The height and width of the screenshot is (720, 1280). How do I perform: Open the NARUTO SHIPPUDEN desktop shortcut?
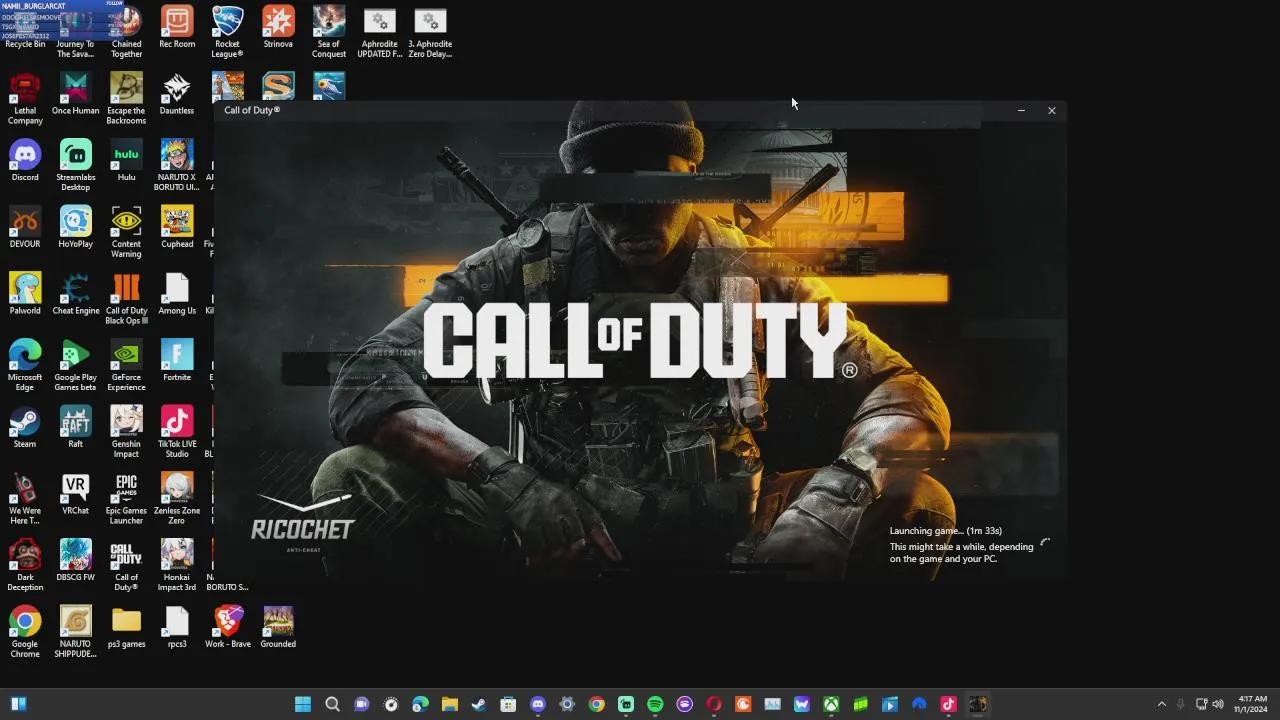[x=75, y=632]
